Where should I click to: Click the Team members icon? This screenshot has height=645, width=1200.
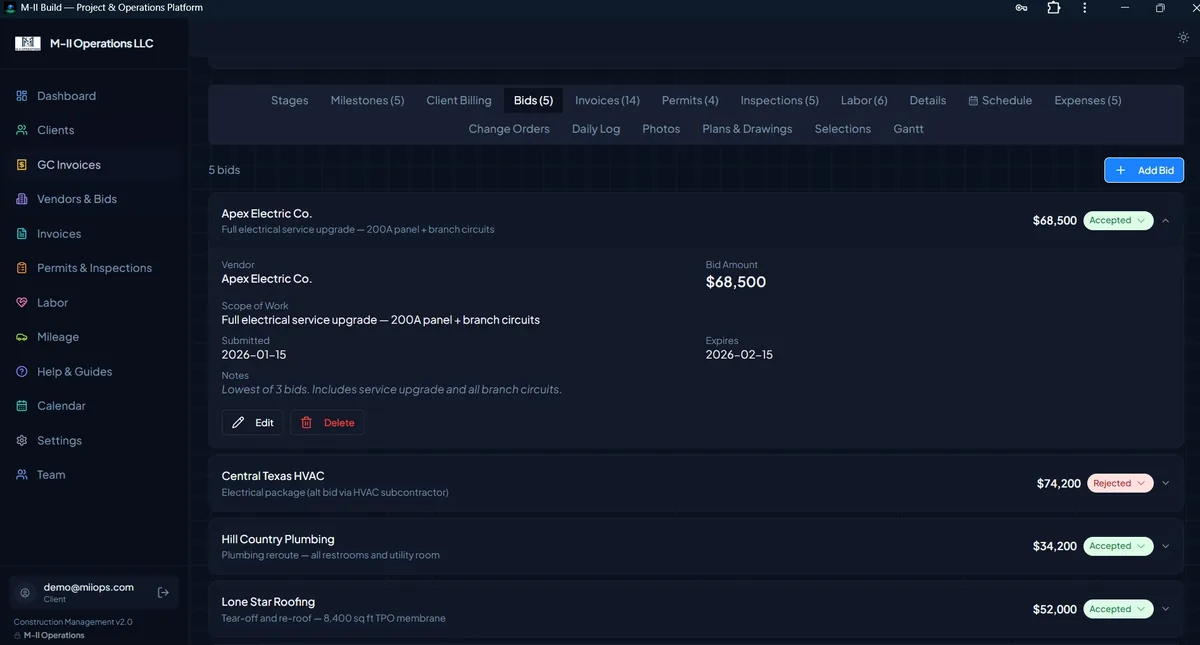click(22, 475)
